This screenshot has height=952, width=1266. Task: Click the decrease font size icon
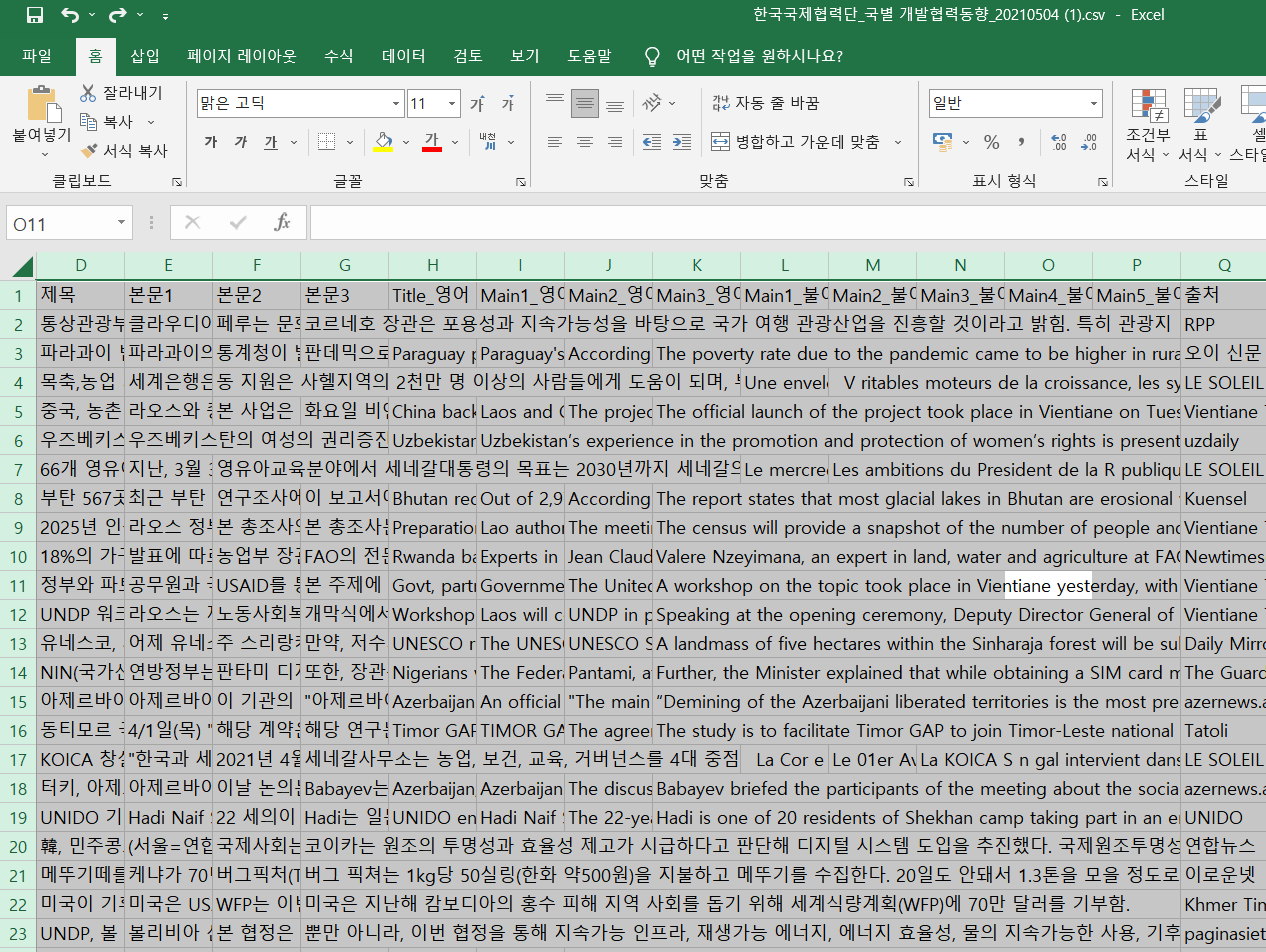point(508,104)
